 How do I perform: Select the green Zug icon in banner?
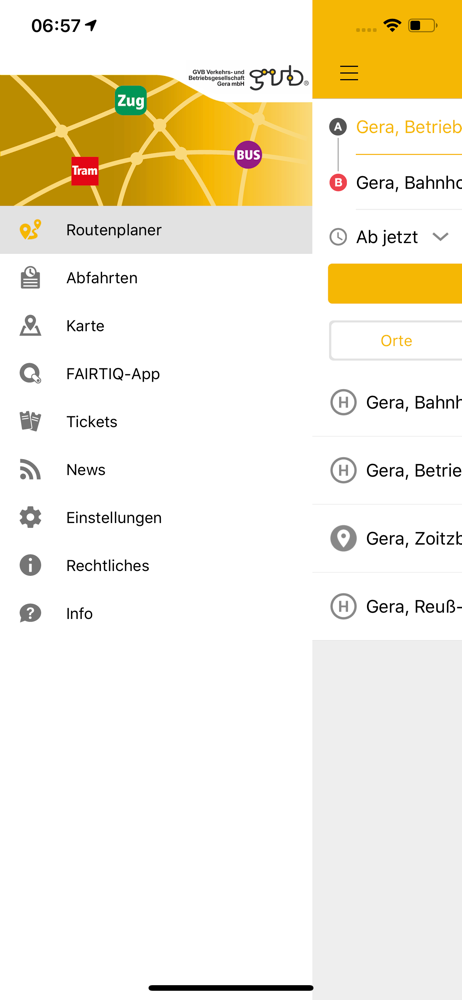[x=131, y=101]
